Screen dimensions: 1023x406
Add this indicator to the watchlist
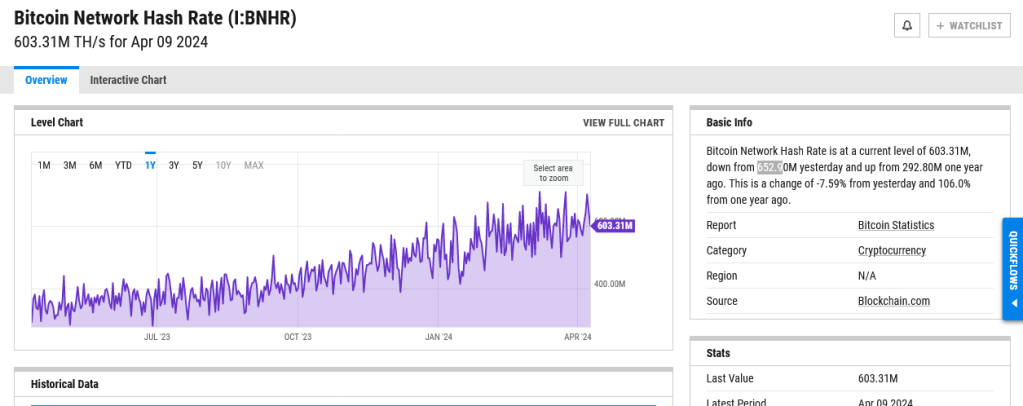969,26
